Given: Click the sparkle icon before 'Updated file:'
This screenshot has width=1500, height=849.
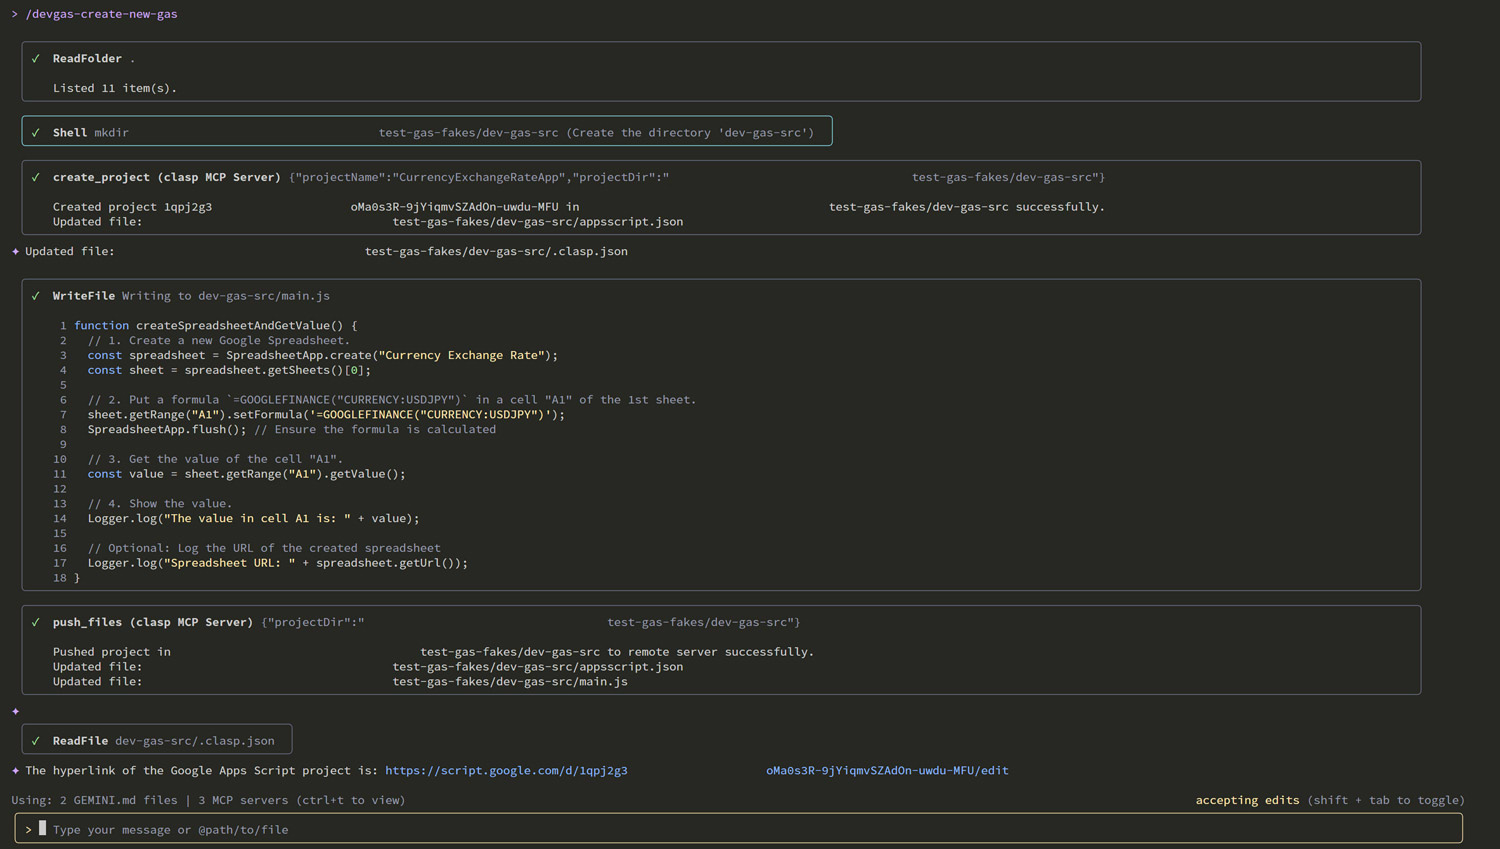Looking at the screenshot, I should (15, 252).
